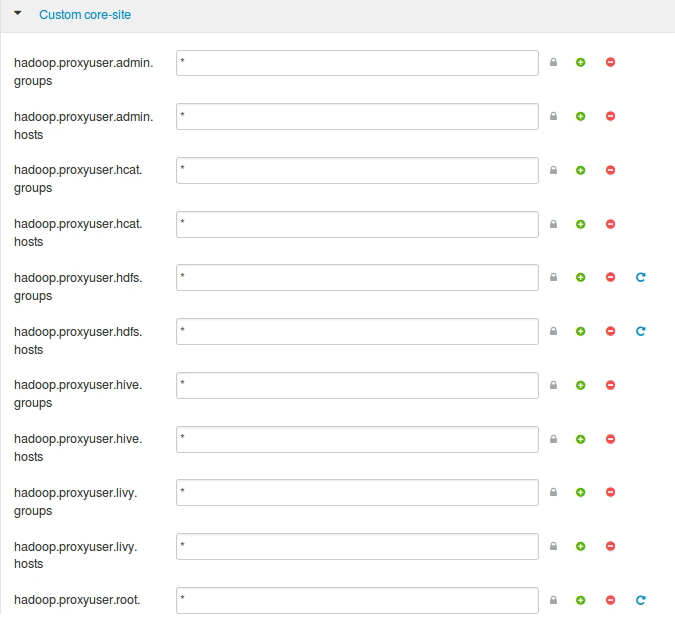The image size is (675, 620).
Task: Lock hadoop.proxyuser.livy.groups property
Action: click(554, 492)
